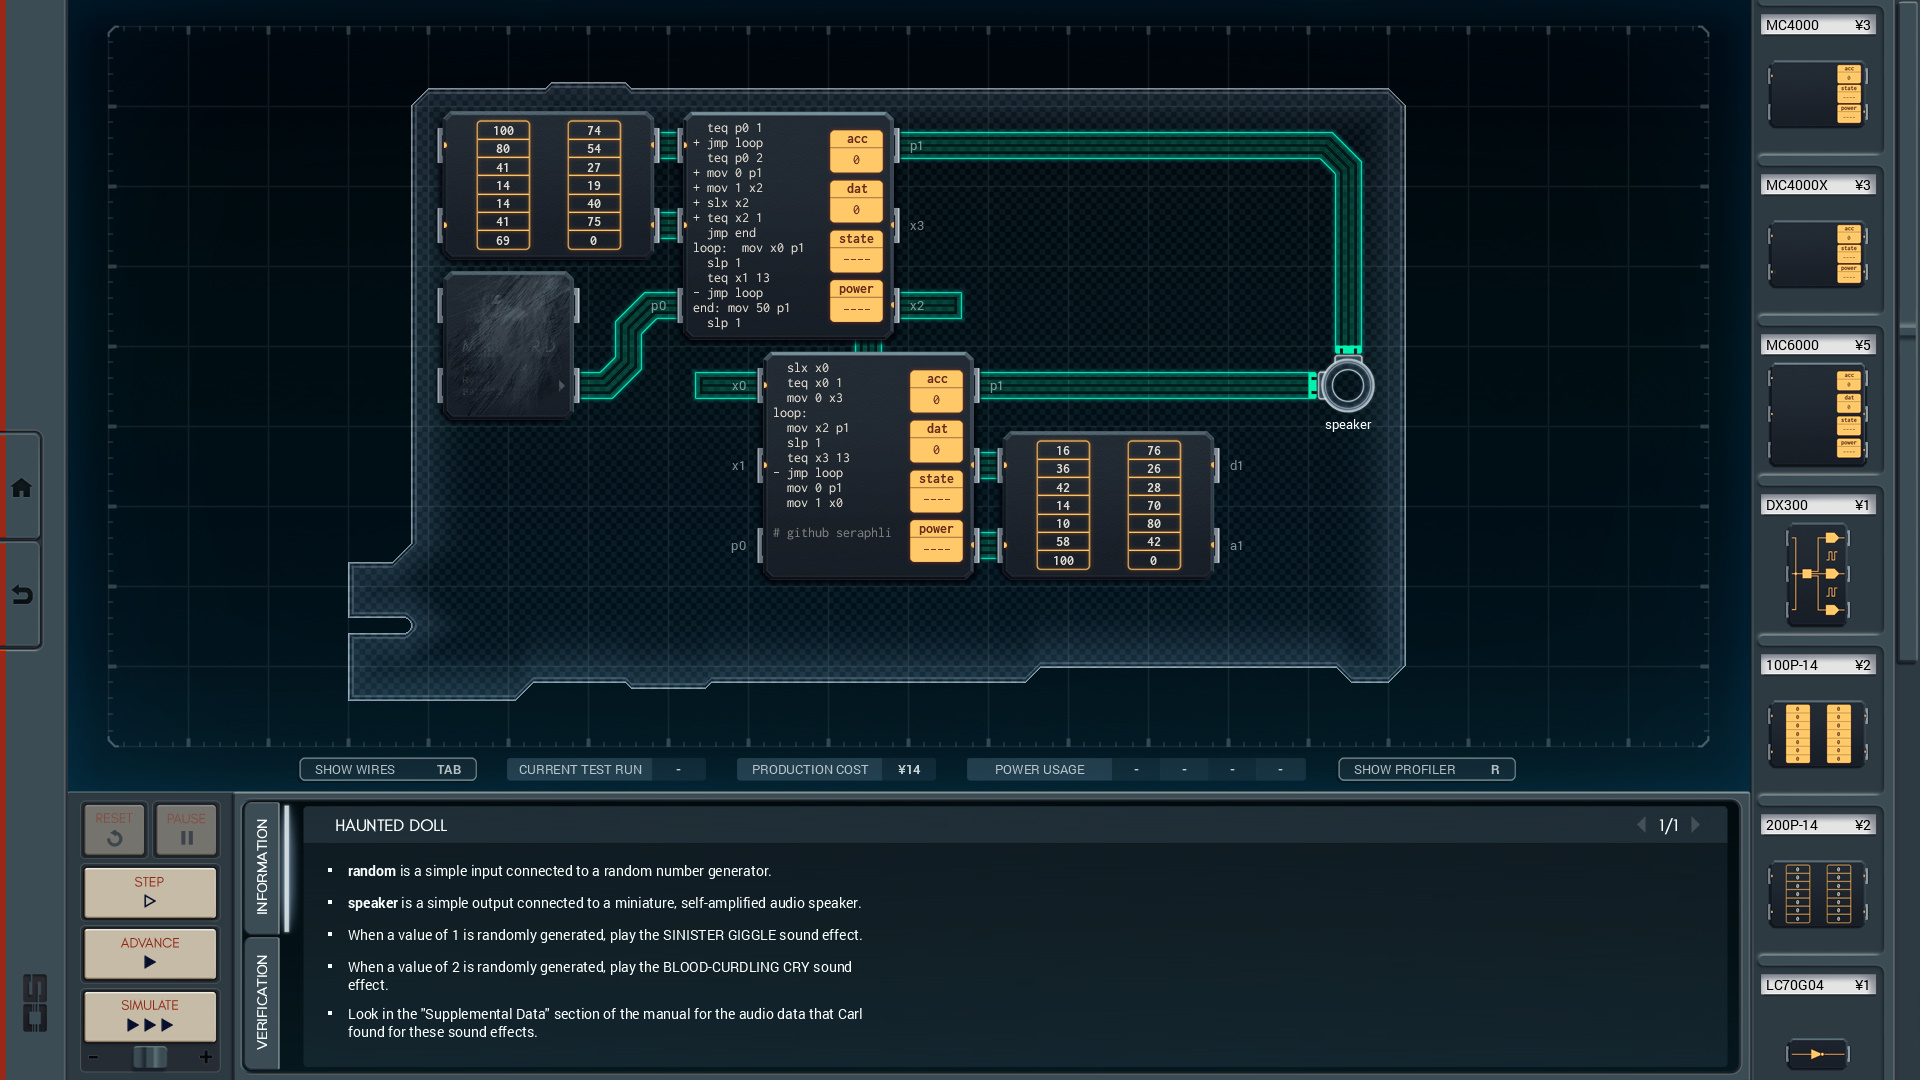Increase simulation speed with plus
Viewport: 1920px width, 1080px height.
[206, 1057]
